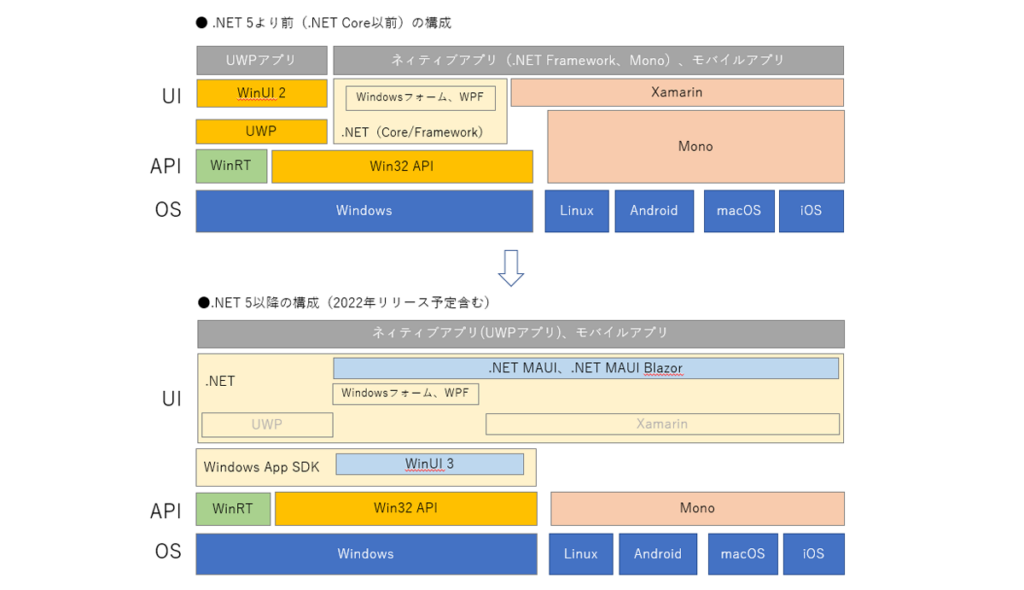Click the 'OS' row label of pre-.NET 5 diagram
The image size is (1024, 590).
tap(168, 210)
